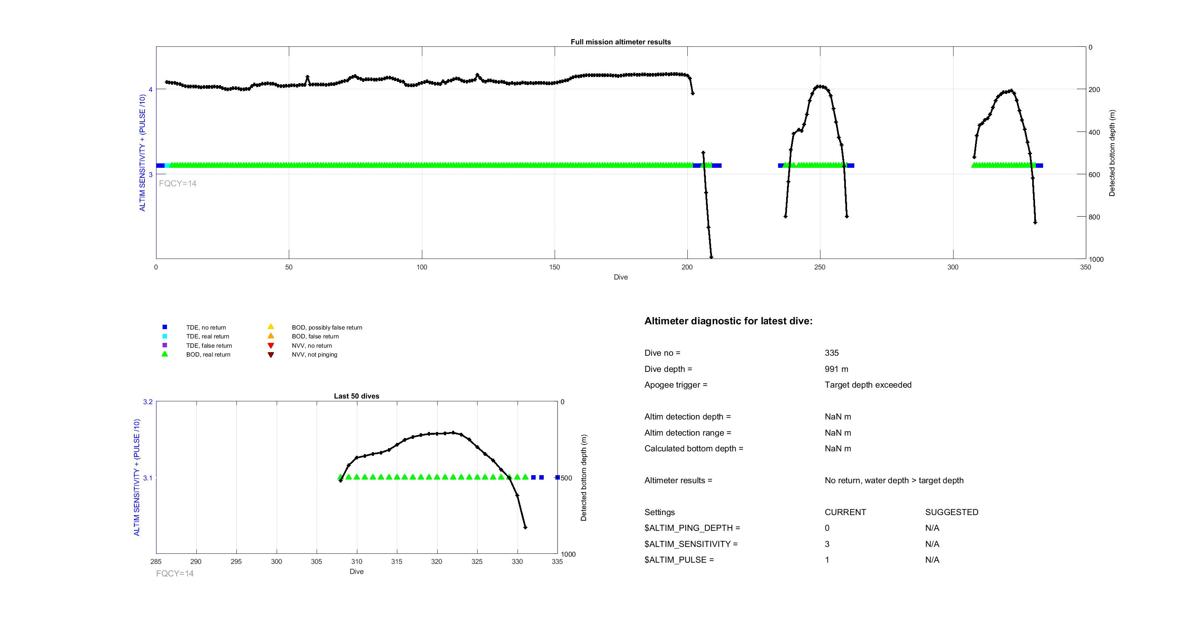Click the red triangle 'NVV, no return' legend marker
The height and width of the screenshot is (622, 1200).
pyautogui.click(x=270, y=345)
